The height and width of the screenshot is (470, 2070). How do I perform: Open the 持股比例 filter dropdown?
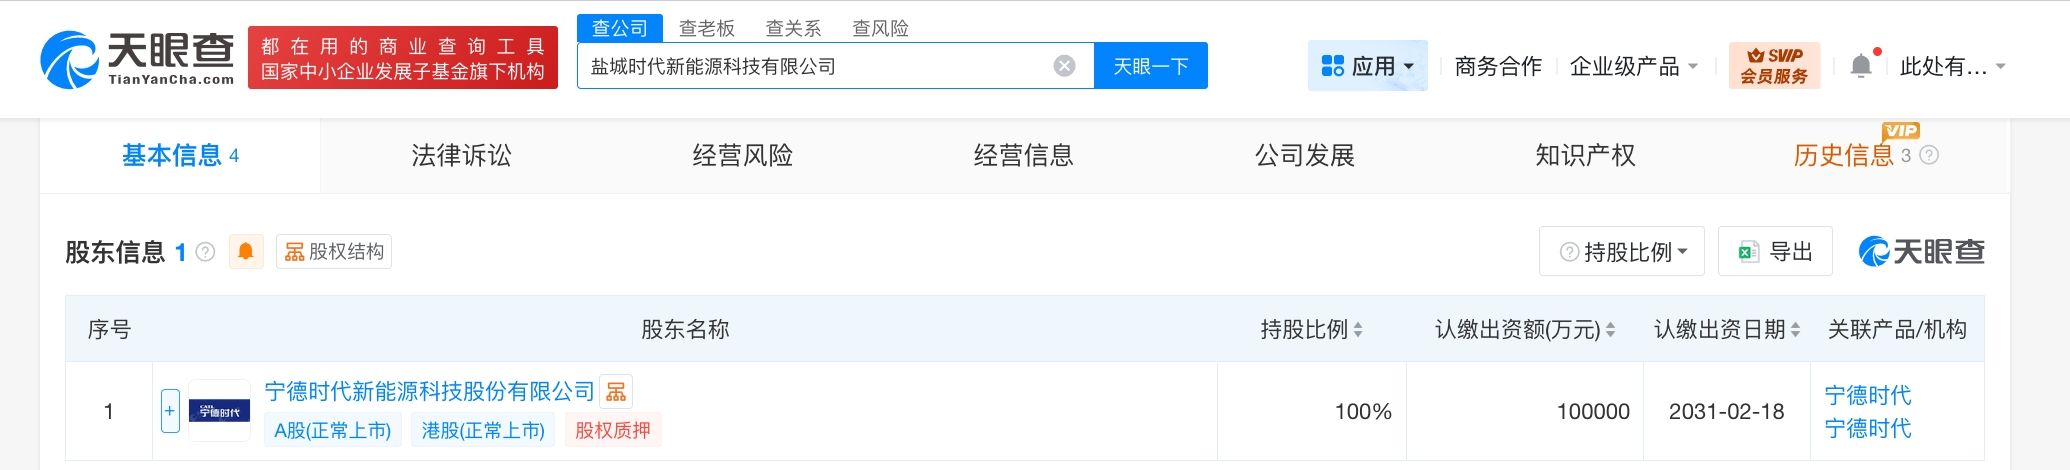1622,252
